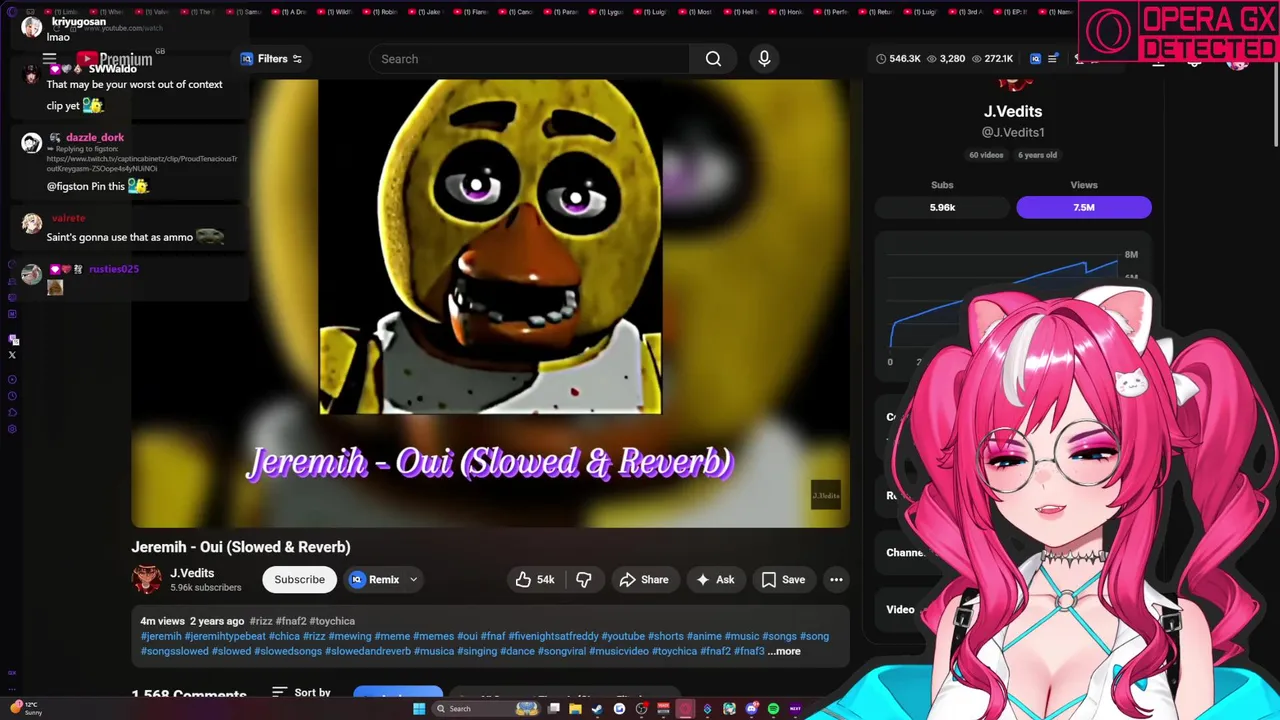Open #jeremih hashtag in description
The height and width of the screenshot is (720, 1280).
(161, 636)
